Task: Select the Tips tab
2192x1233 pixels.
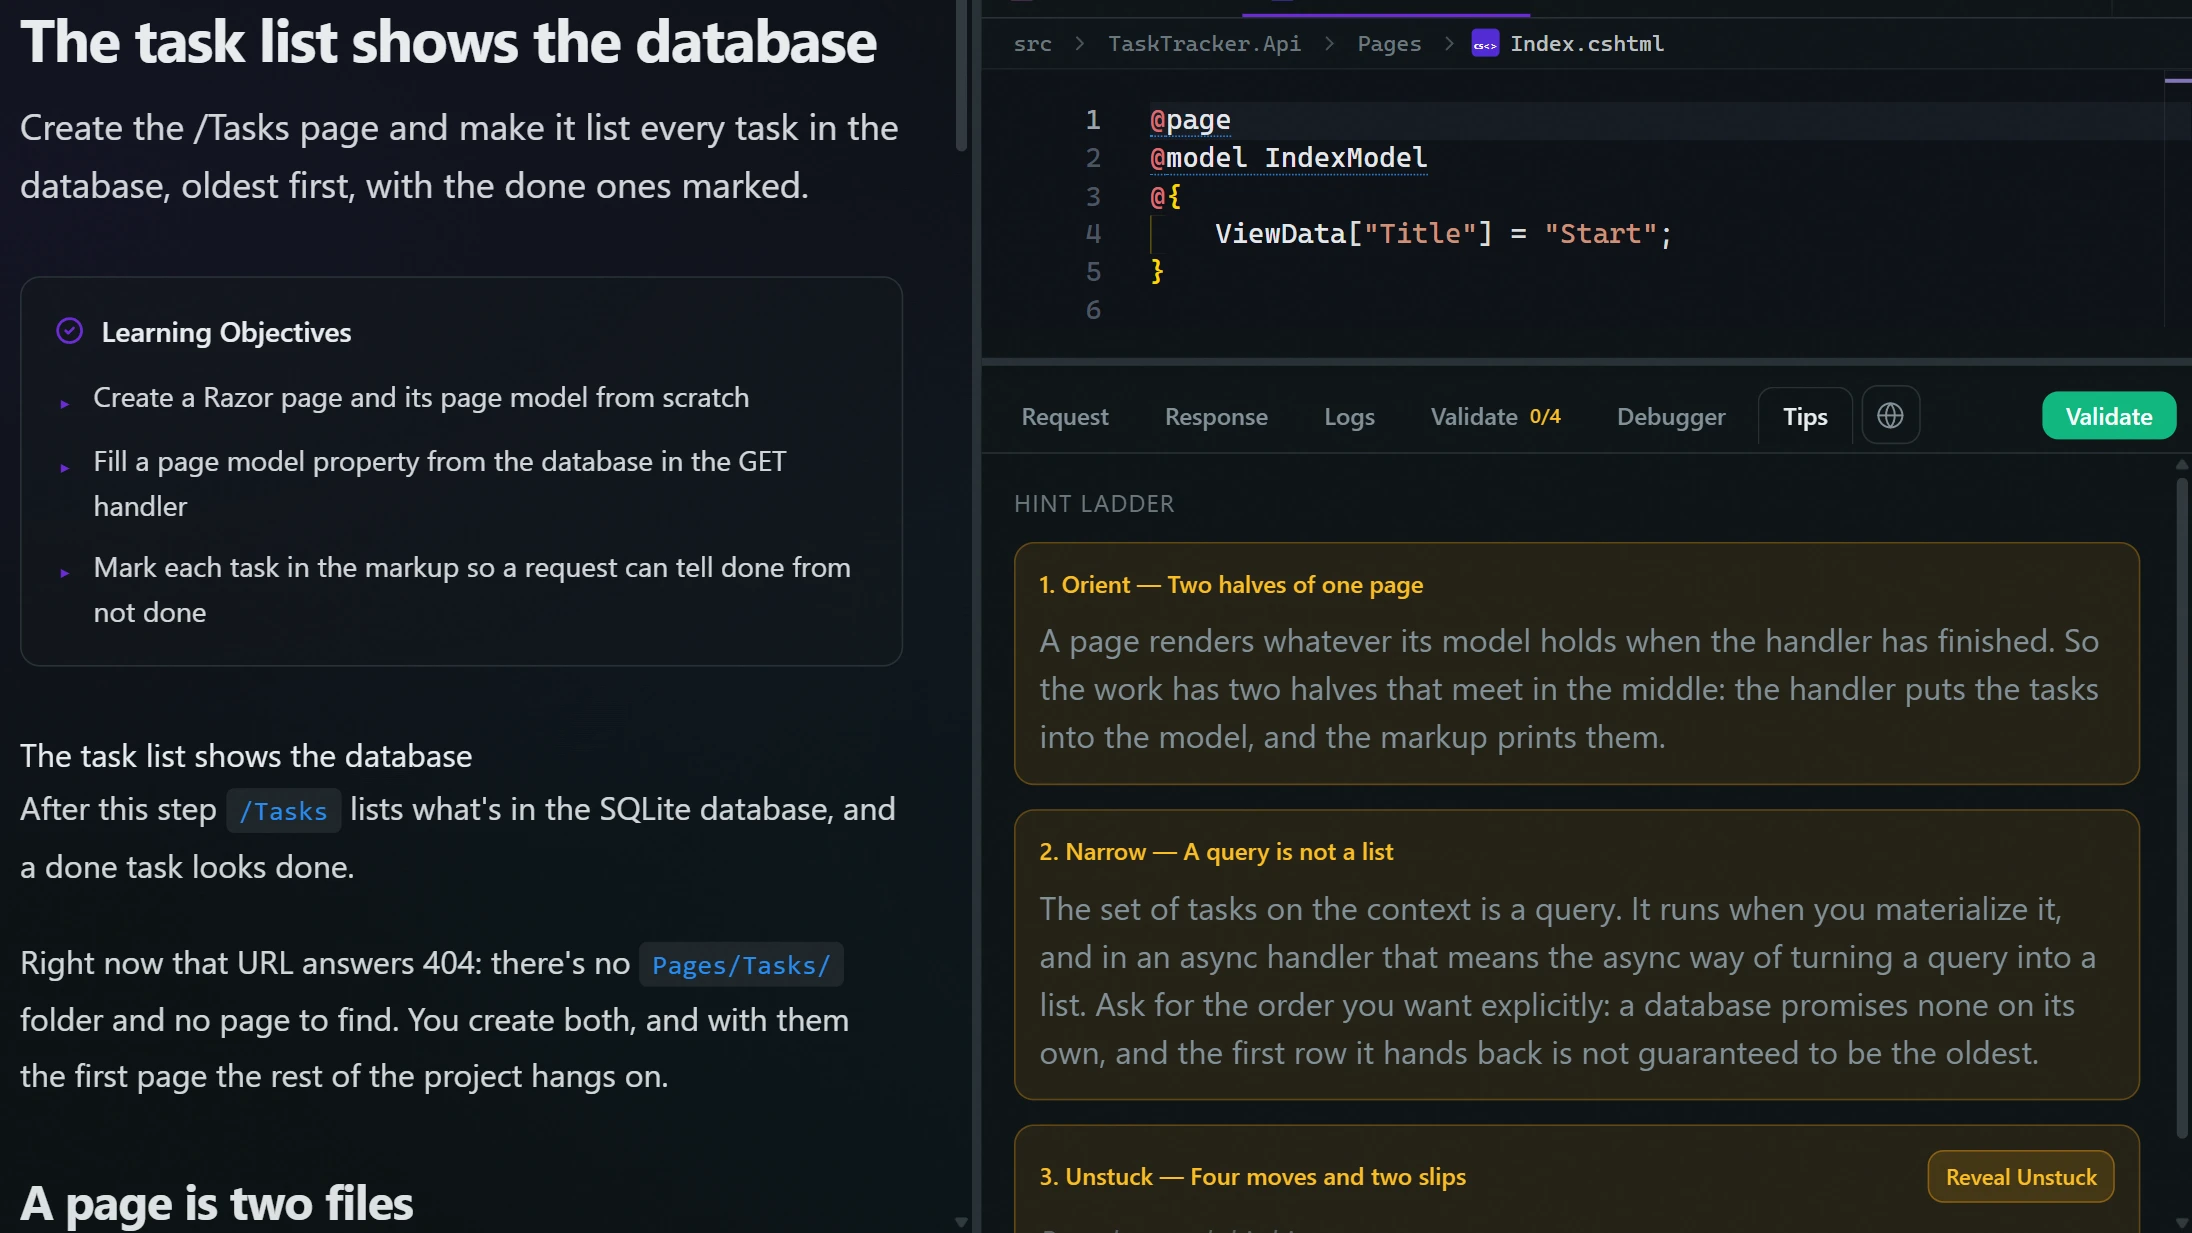Action: tap(1805, 417)
